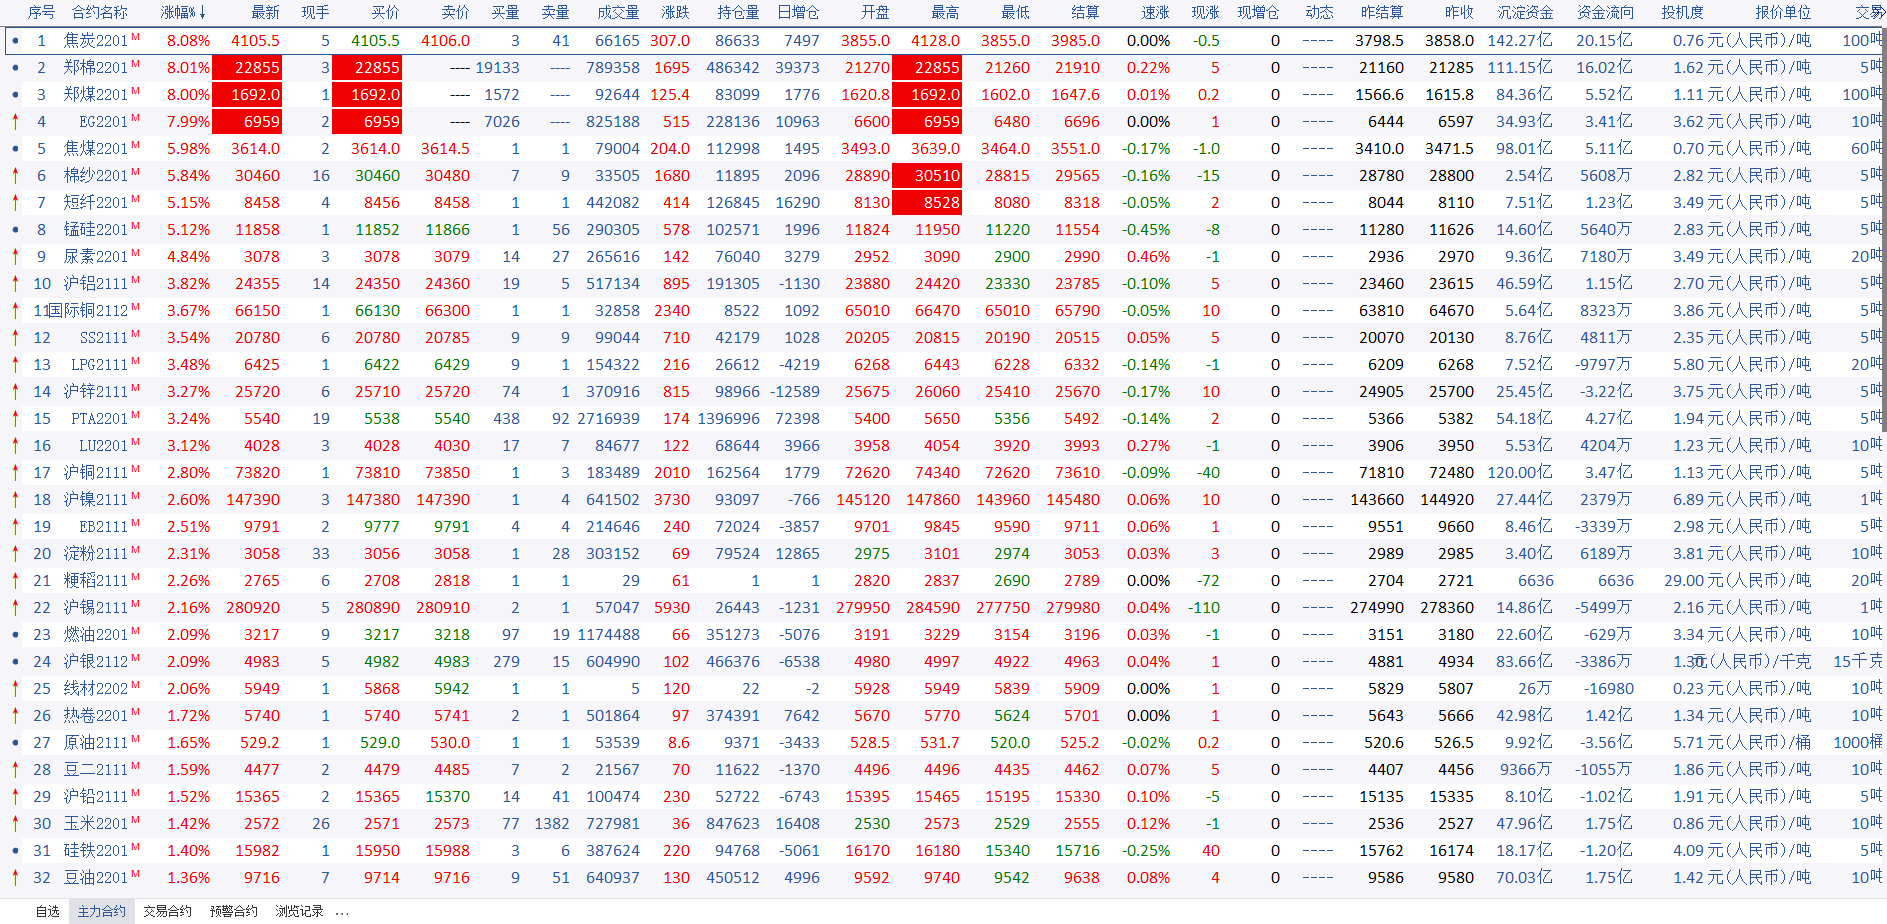Image resolution: width=1887 pixels, height=924 pixels.
Task: Sort by the 最新 column header
Action: pos(265,12)
